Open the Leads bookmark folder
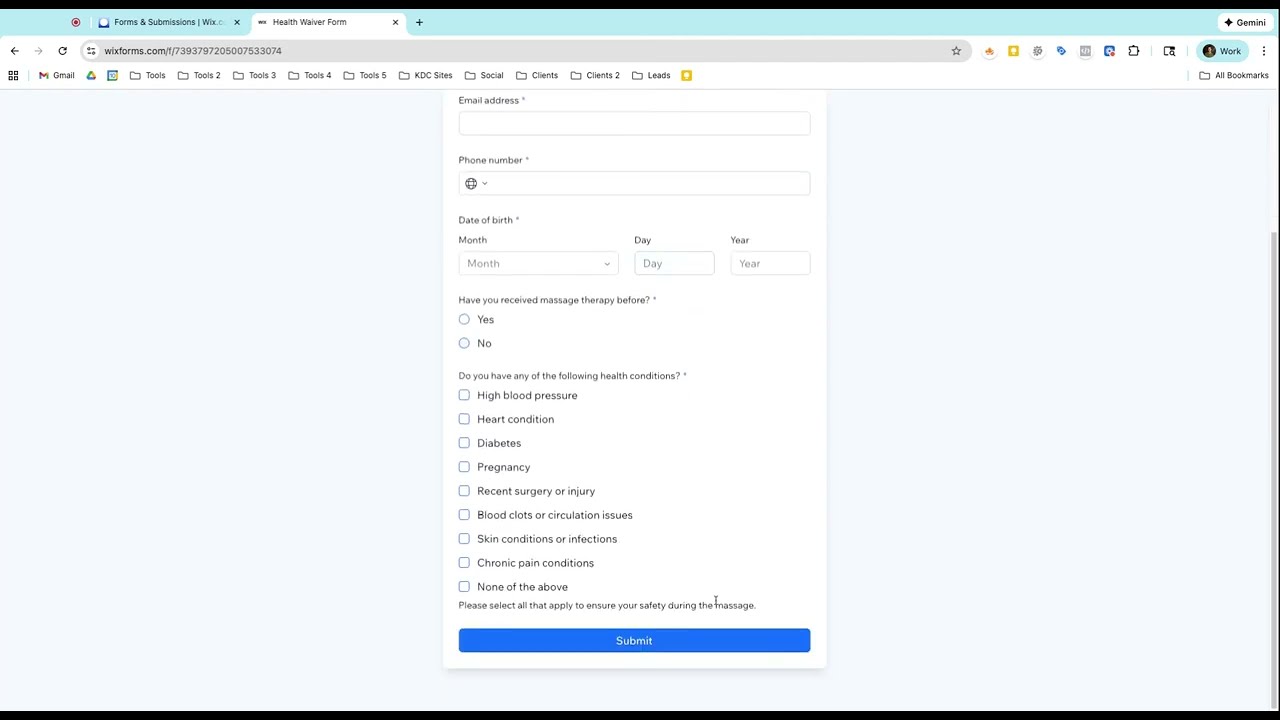This screenshot has height=720, width=1280. [x=651, y=75]
